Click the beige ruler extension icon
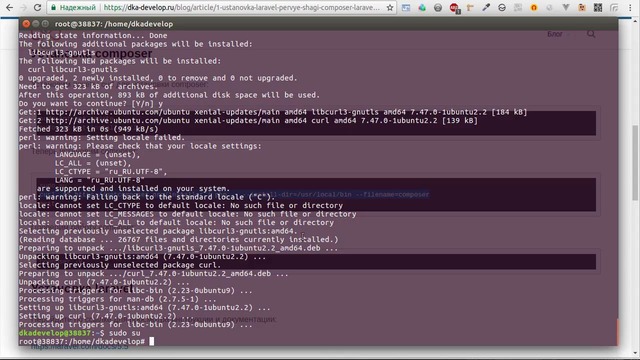640x360 pixels. coord(470,7)
